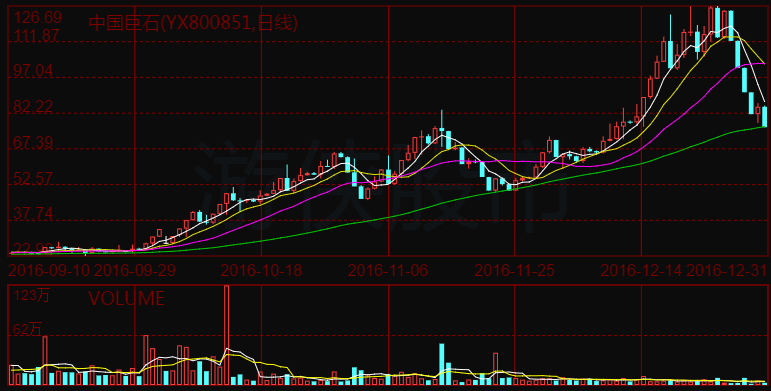Click the green long-term moving average line end
The image size is (771, 391).
pos(764,127)
